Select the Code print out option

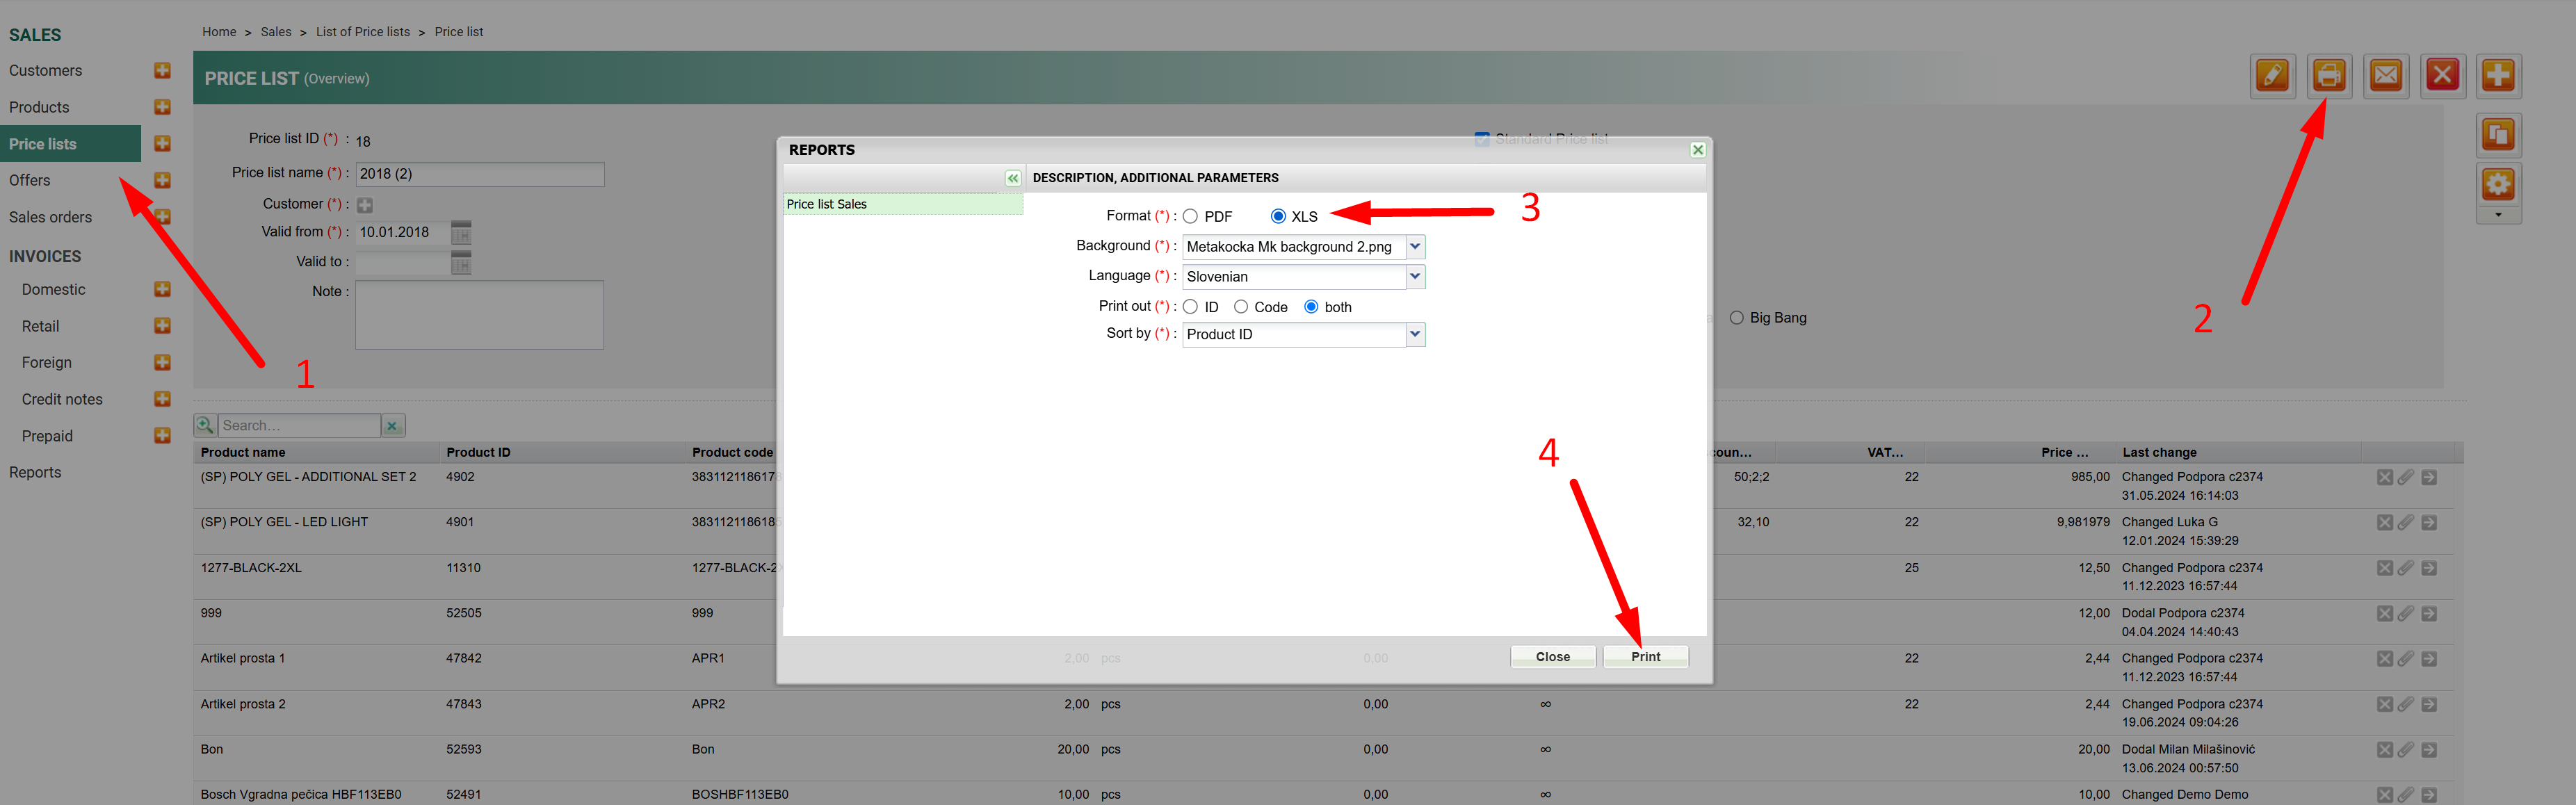pyautogui.click(x=1241, y=307)
